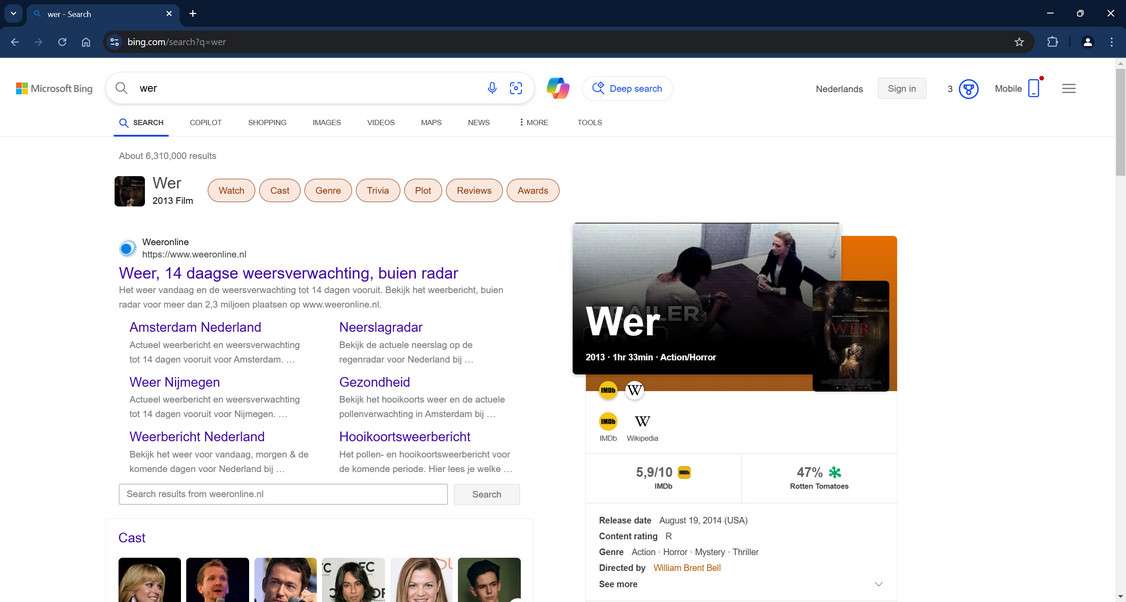Viewport: 1126px width, 602px height.
Task: Open the Microsoft Rewards trophy icon
Action: pos(966,88)
